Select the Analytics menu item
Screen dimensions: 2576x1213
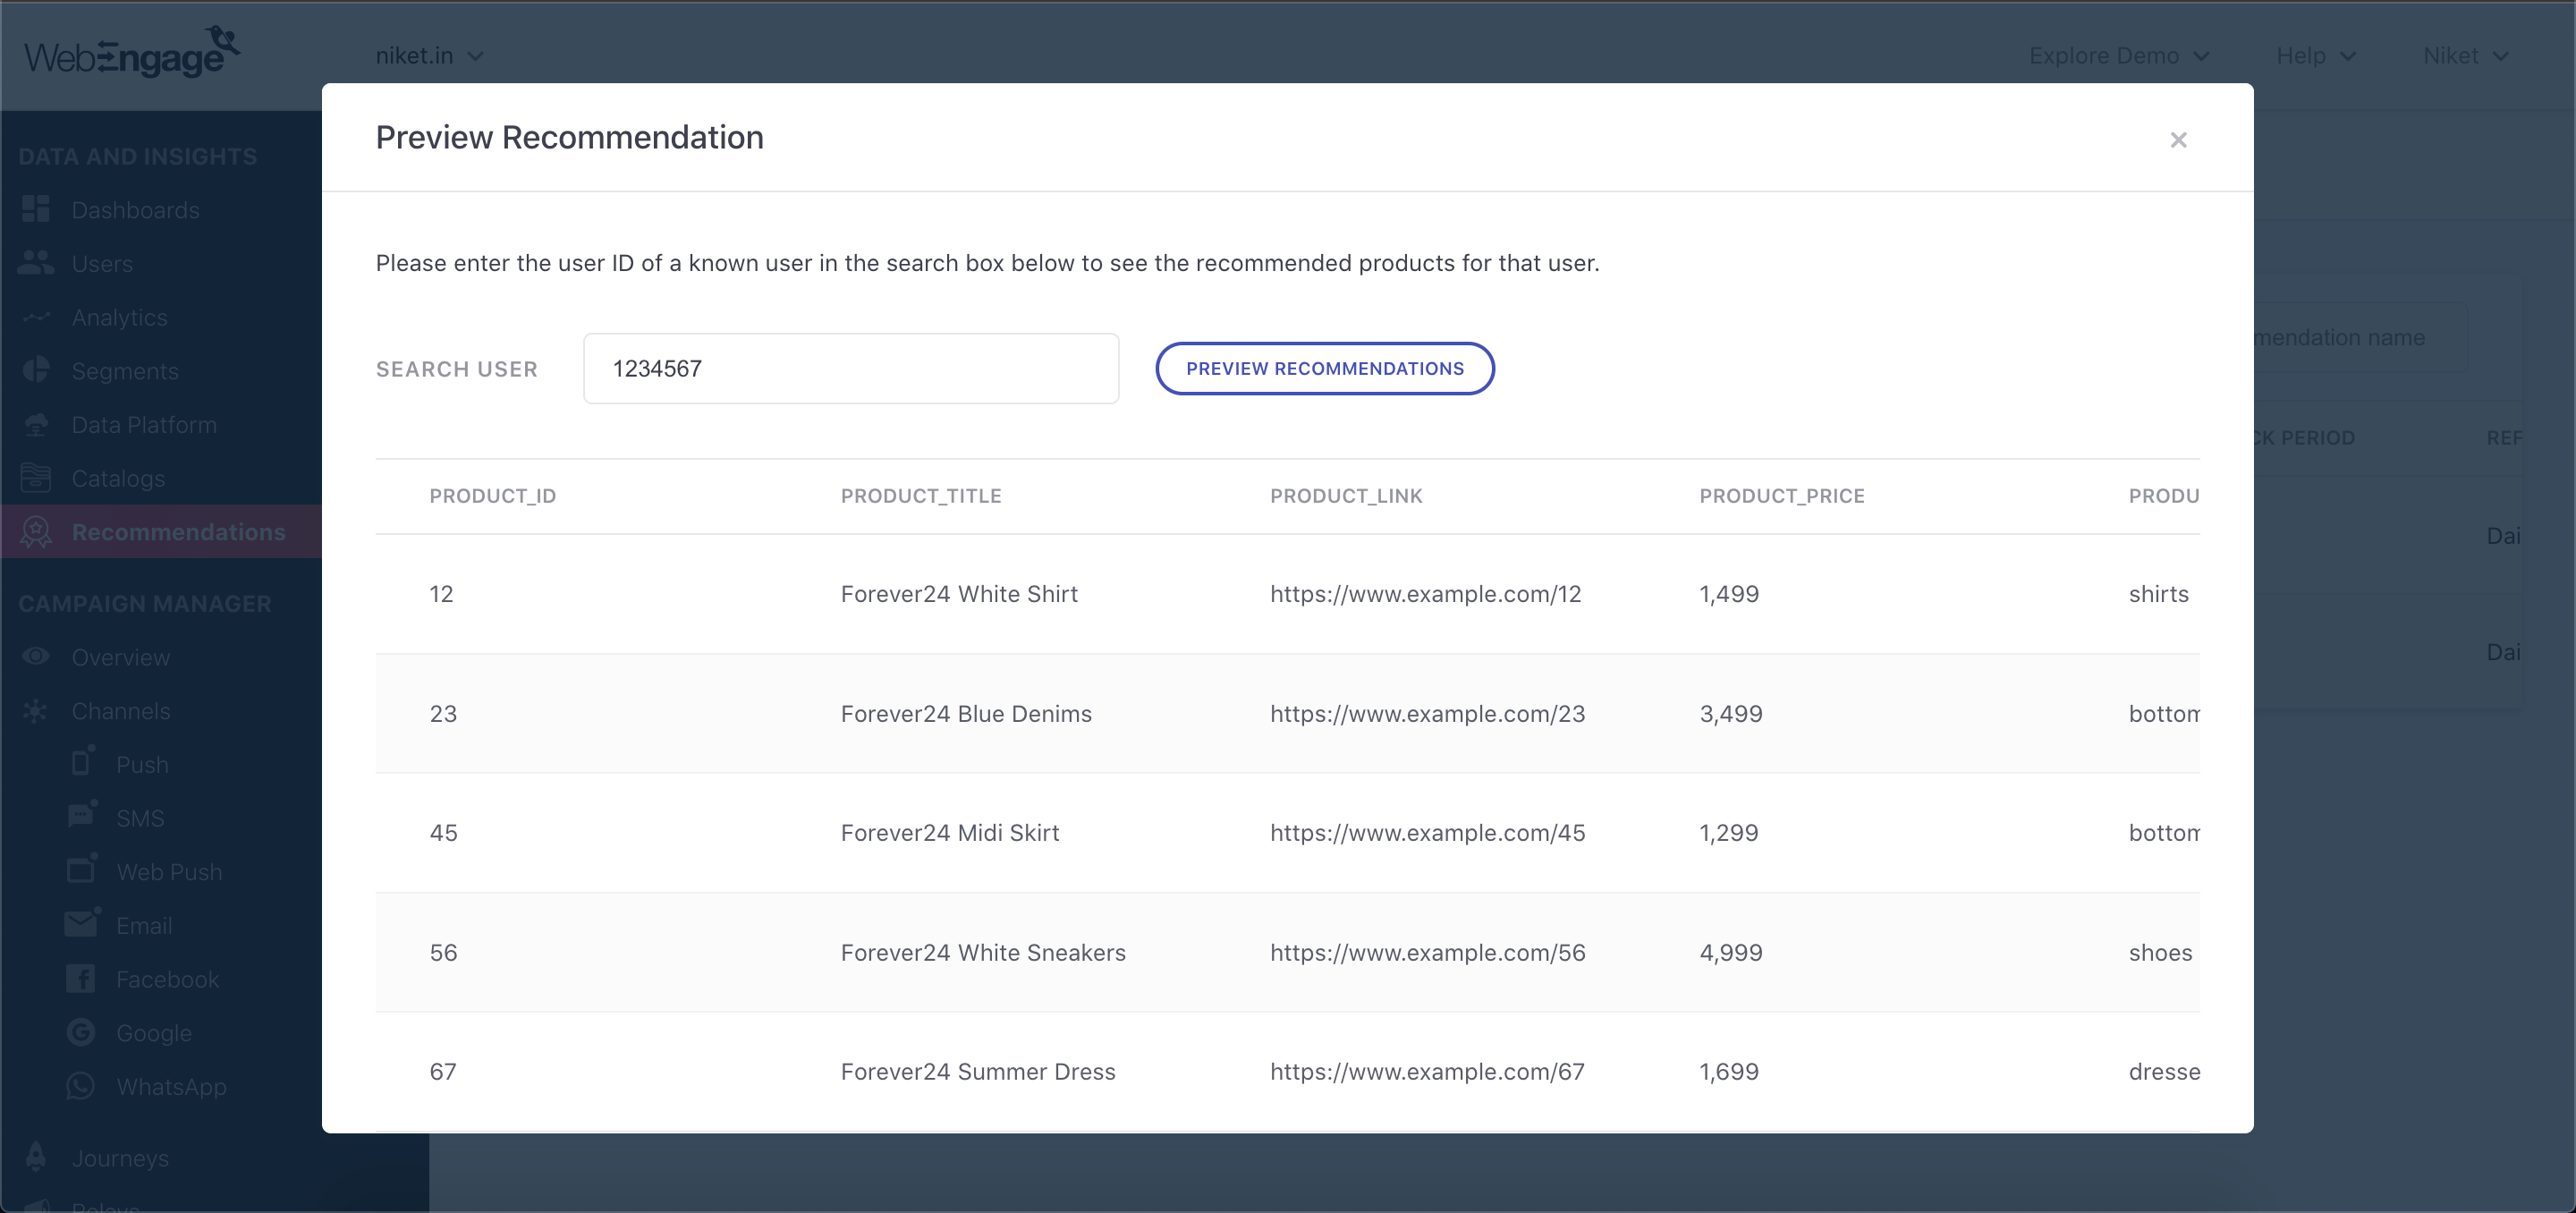click(x=120, y=317)
